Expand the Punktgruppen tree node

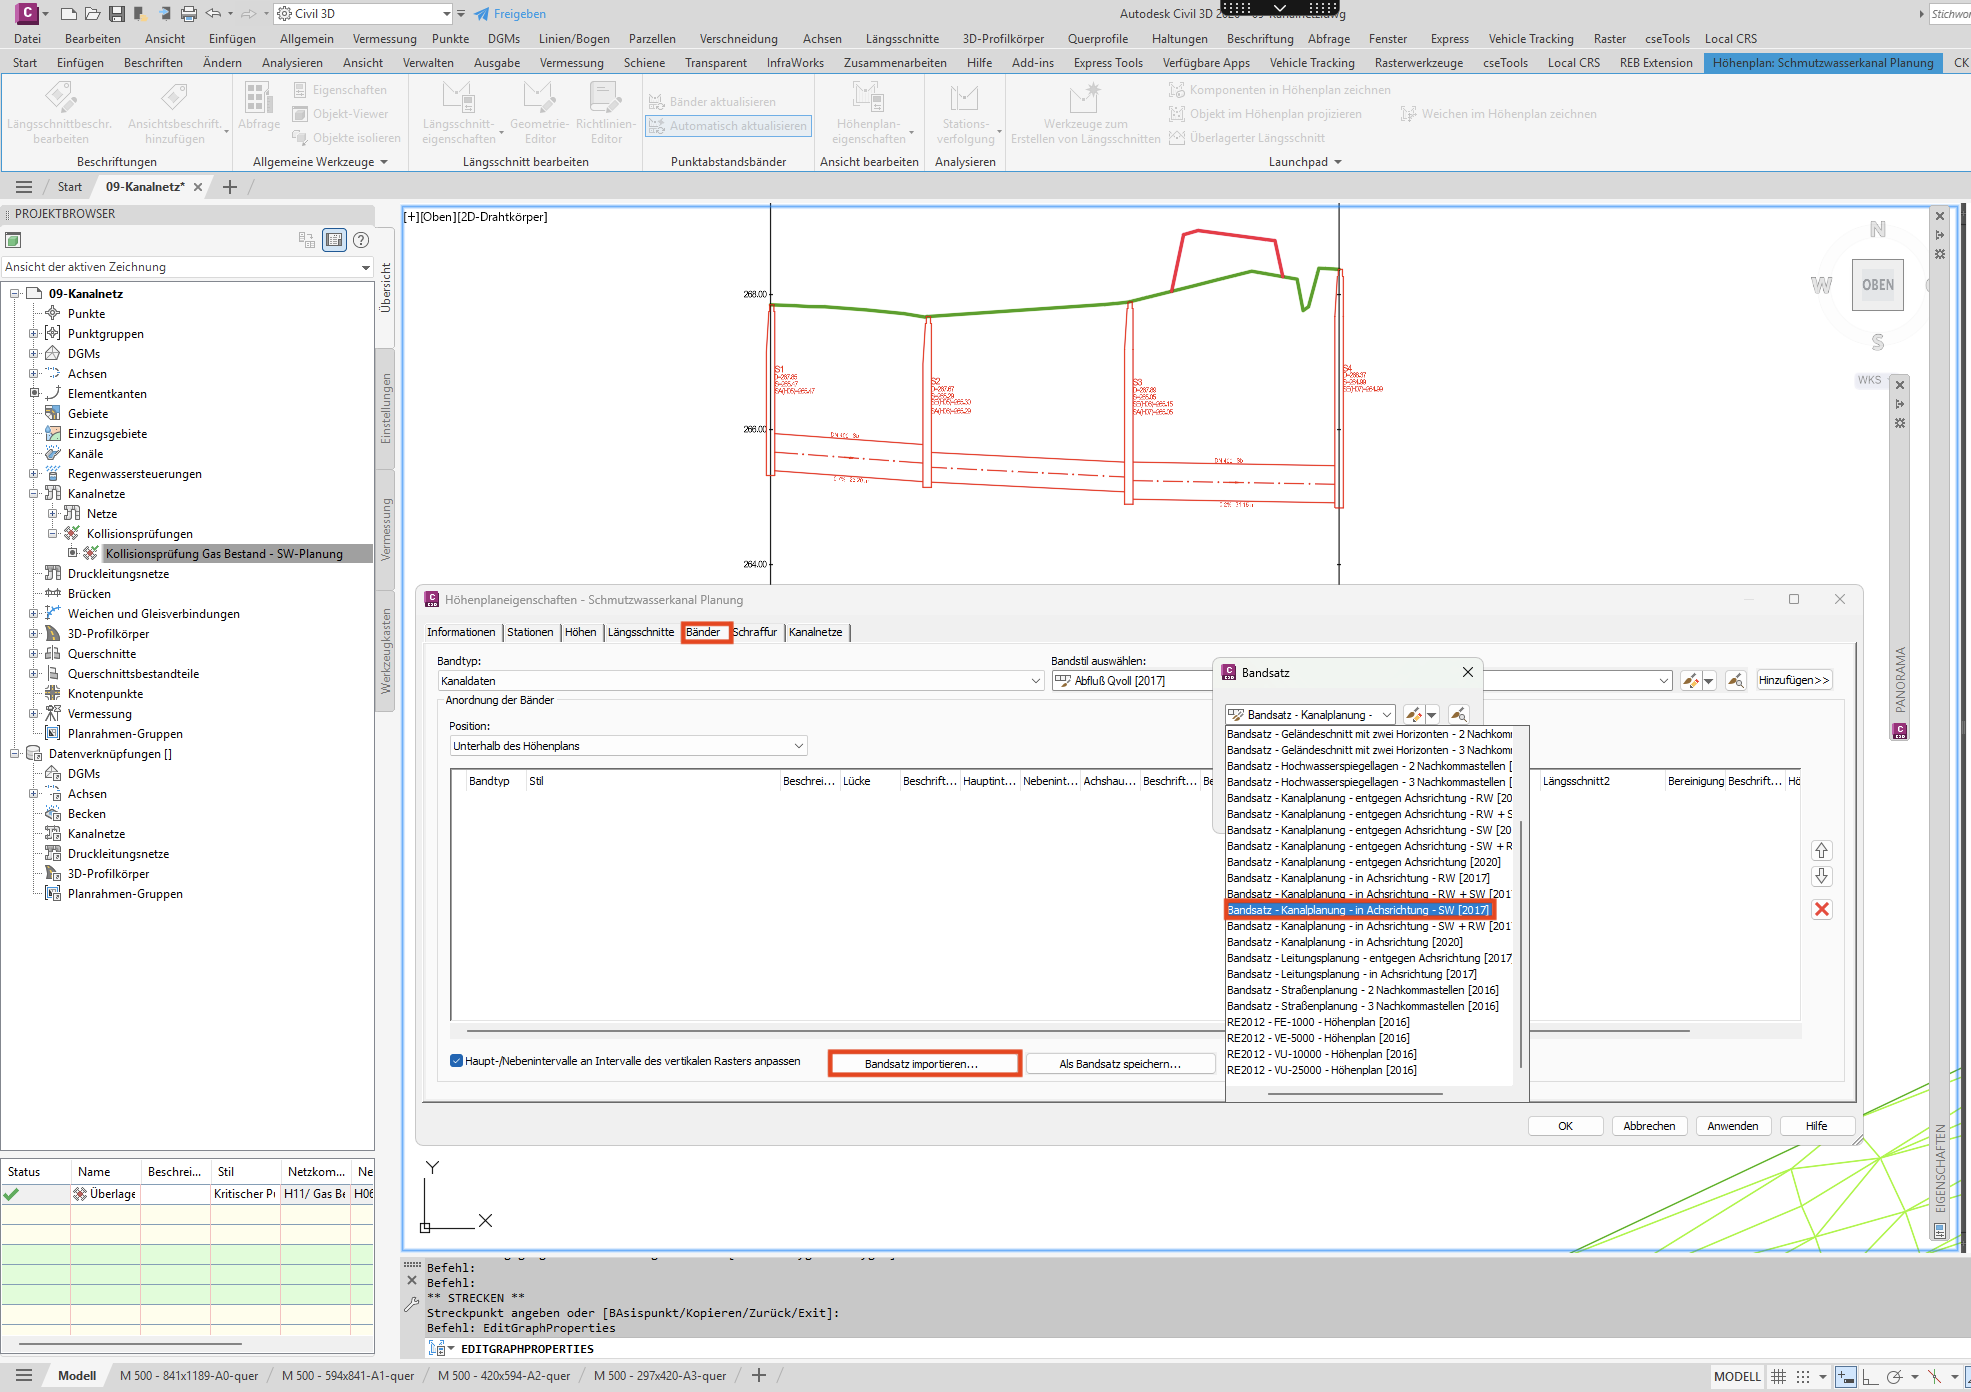tap(33, 334)
